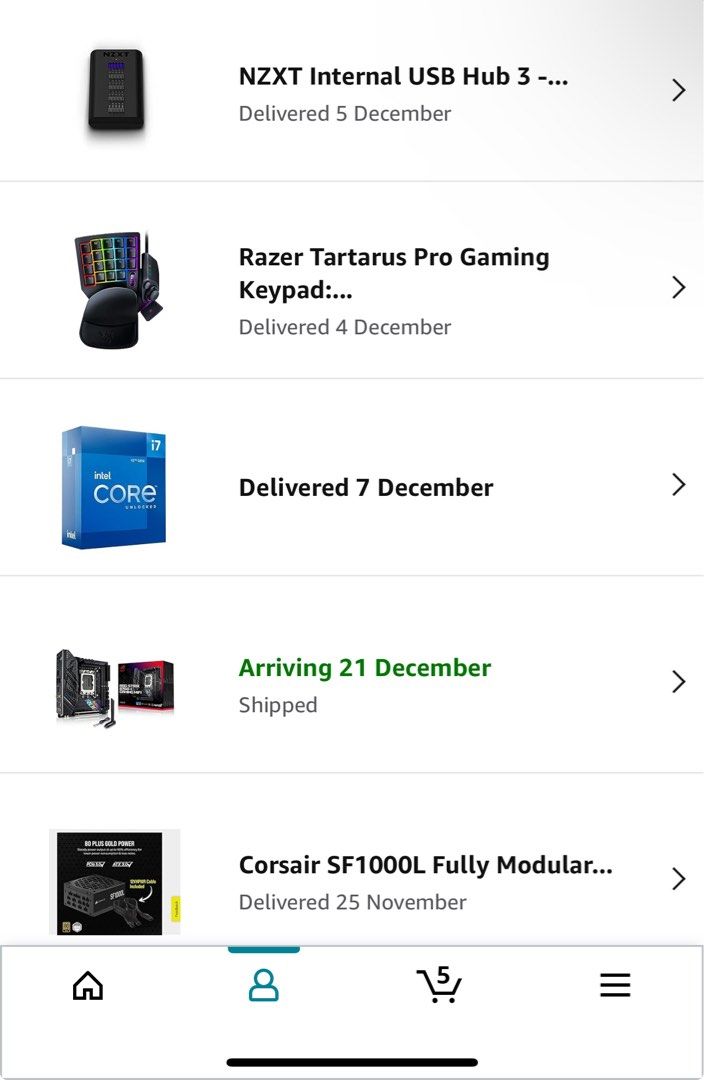Tap the Delivered 7 December text
This screenshot has height=1080, width=704.
(x=366, y=488)
